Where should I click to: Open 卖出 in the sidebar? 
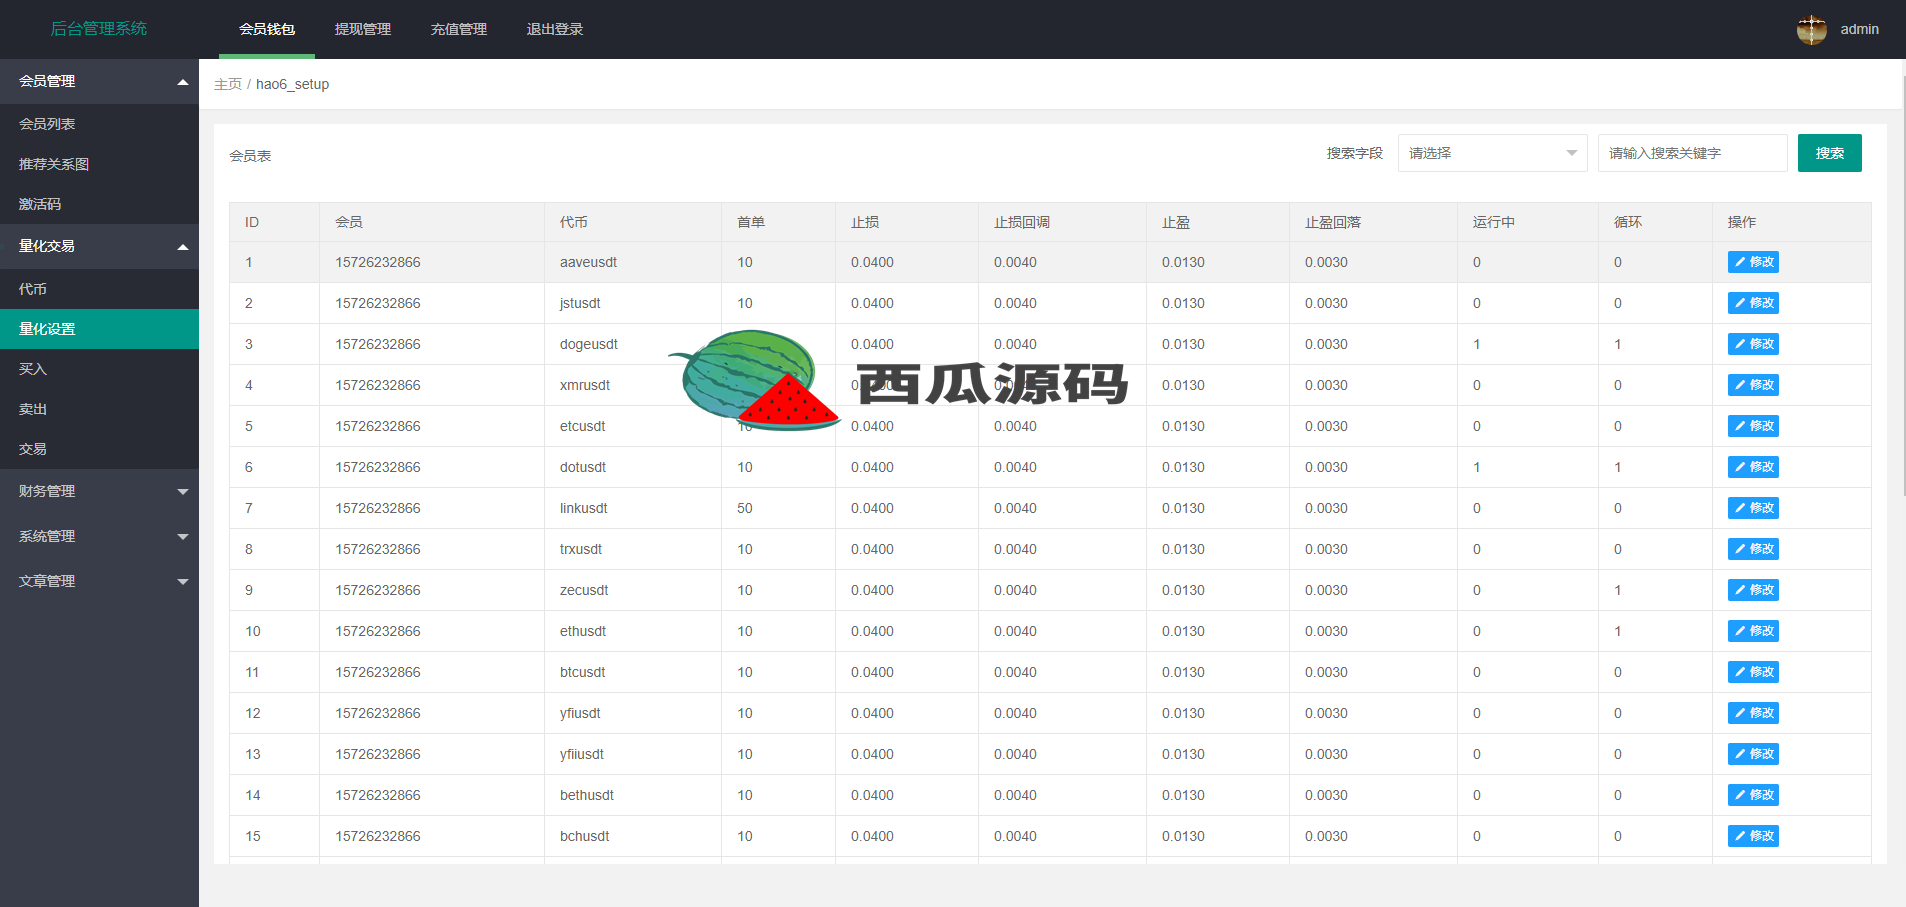pos(99,409)
